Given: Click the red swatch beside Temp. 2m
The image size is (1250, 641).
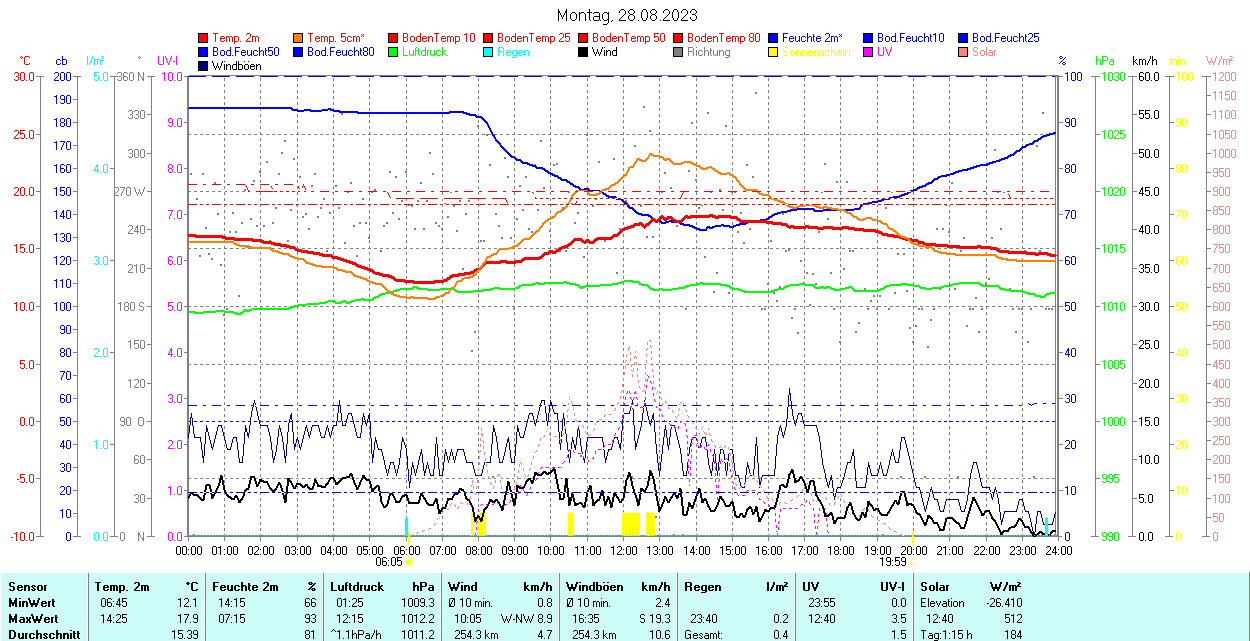Looking at the screenshot, I should (x=204, y=38).
